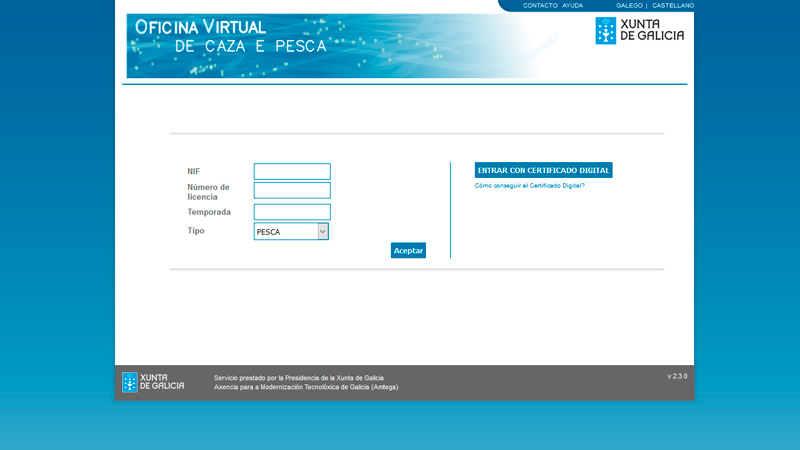Click the Xunta de Galicia header logo
This screenshot has height=450, width=800.
pos(640,31)
